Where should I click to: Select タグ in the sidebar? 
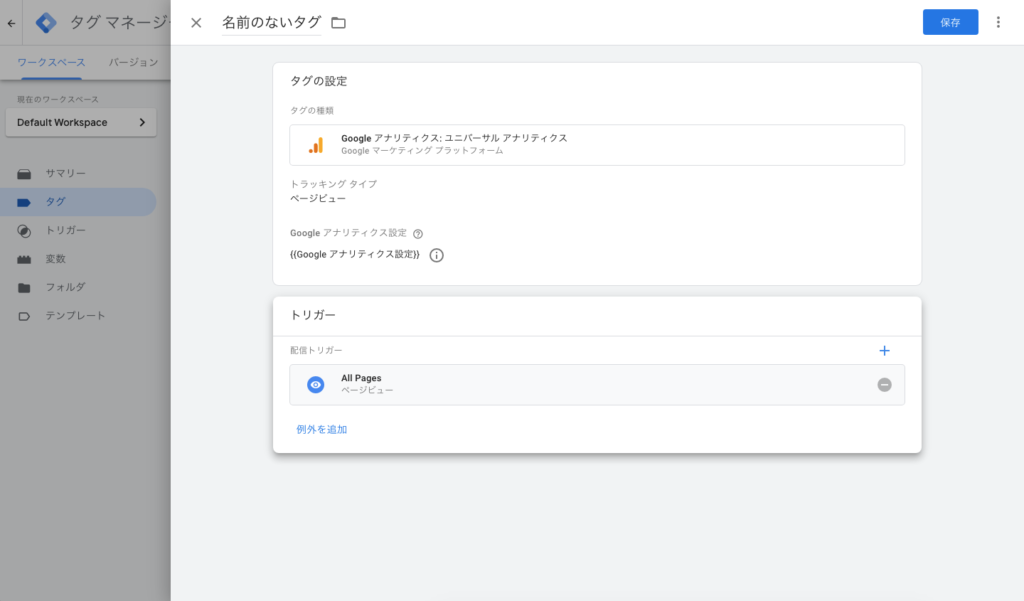pos(78,202)
